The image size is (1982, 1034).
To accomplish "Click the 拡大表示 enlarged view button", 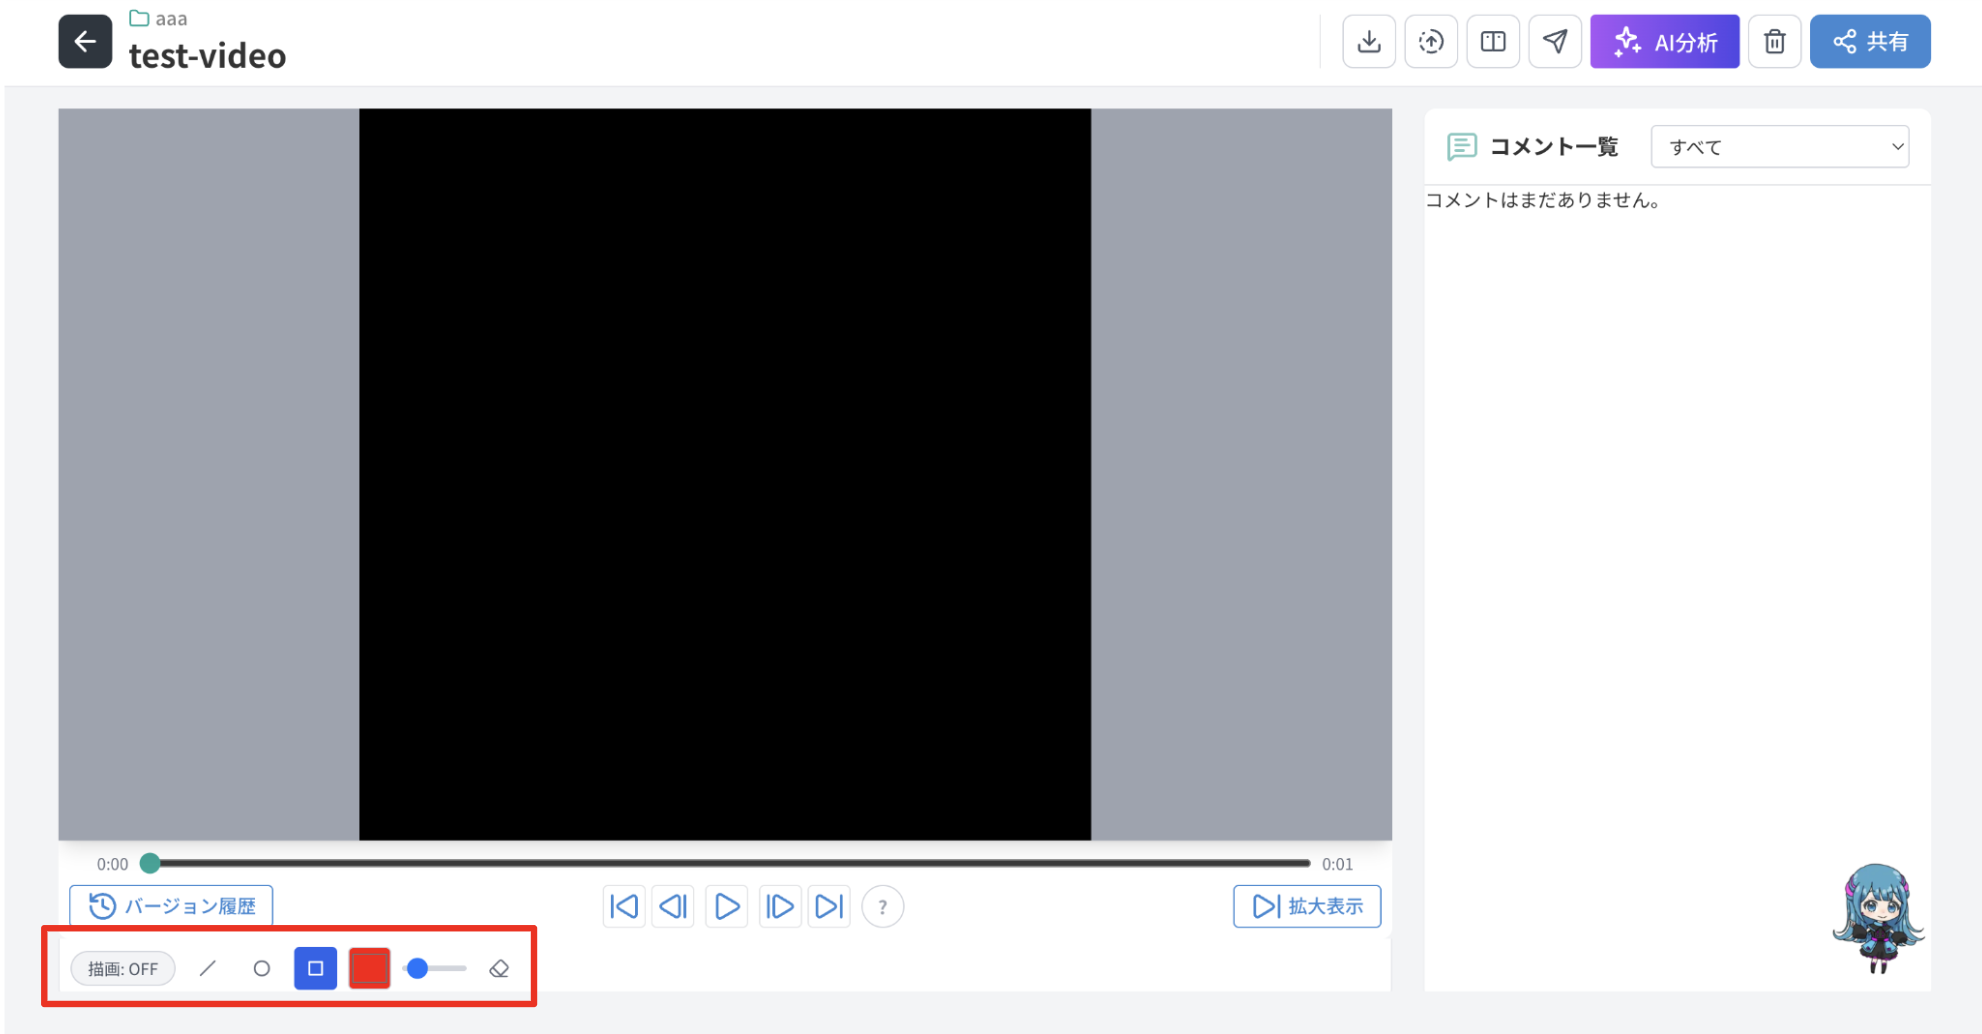I will point(1307,906).
